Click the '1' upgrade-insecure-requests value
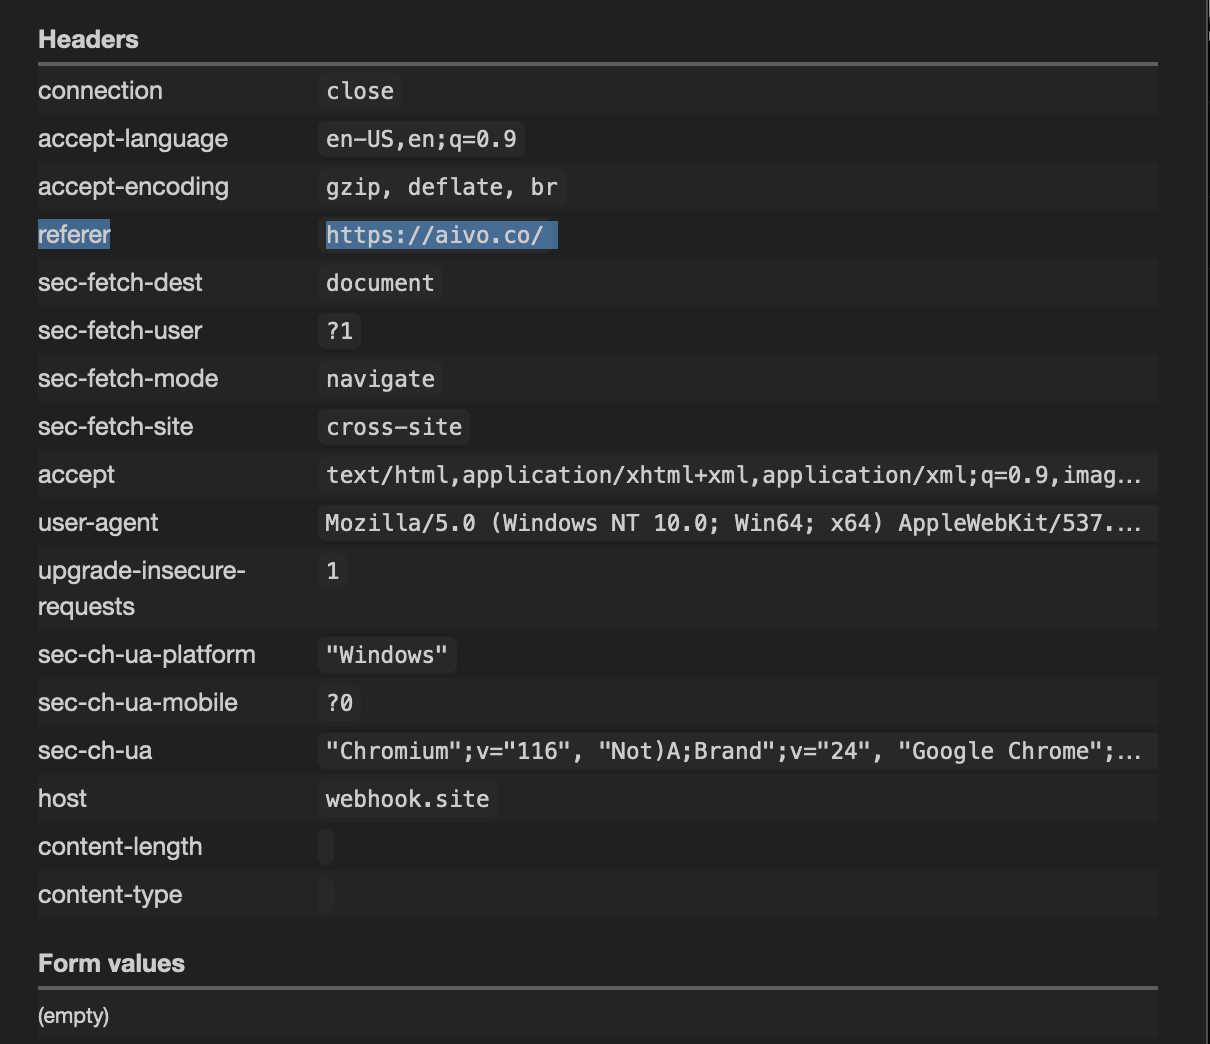This screenshot has height=1044, width=1210. pos(333,571)
